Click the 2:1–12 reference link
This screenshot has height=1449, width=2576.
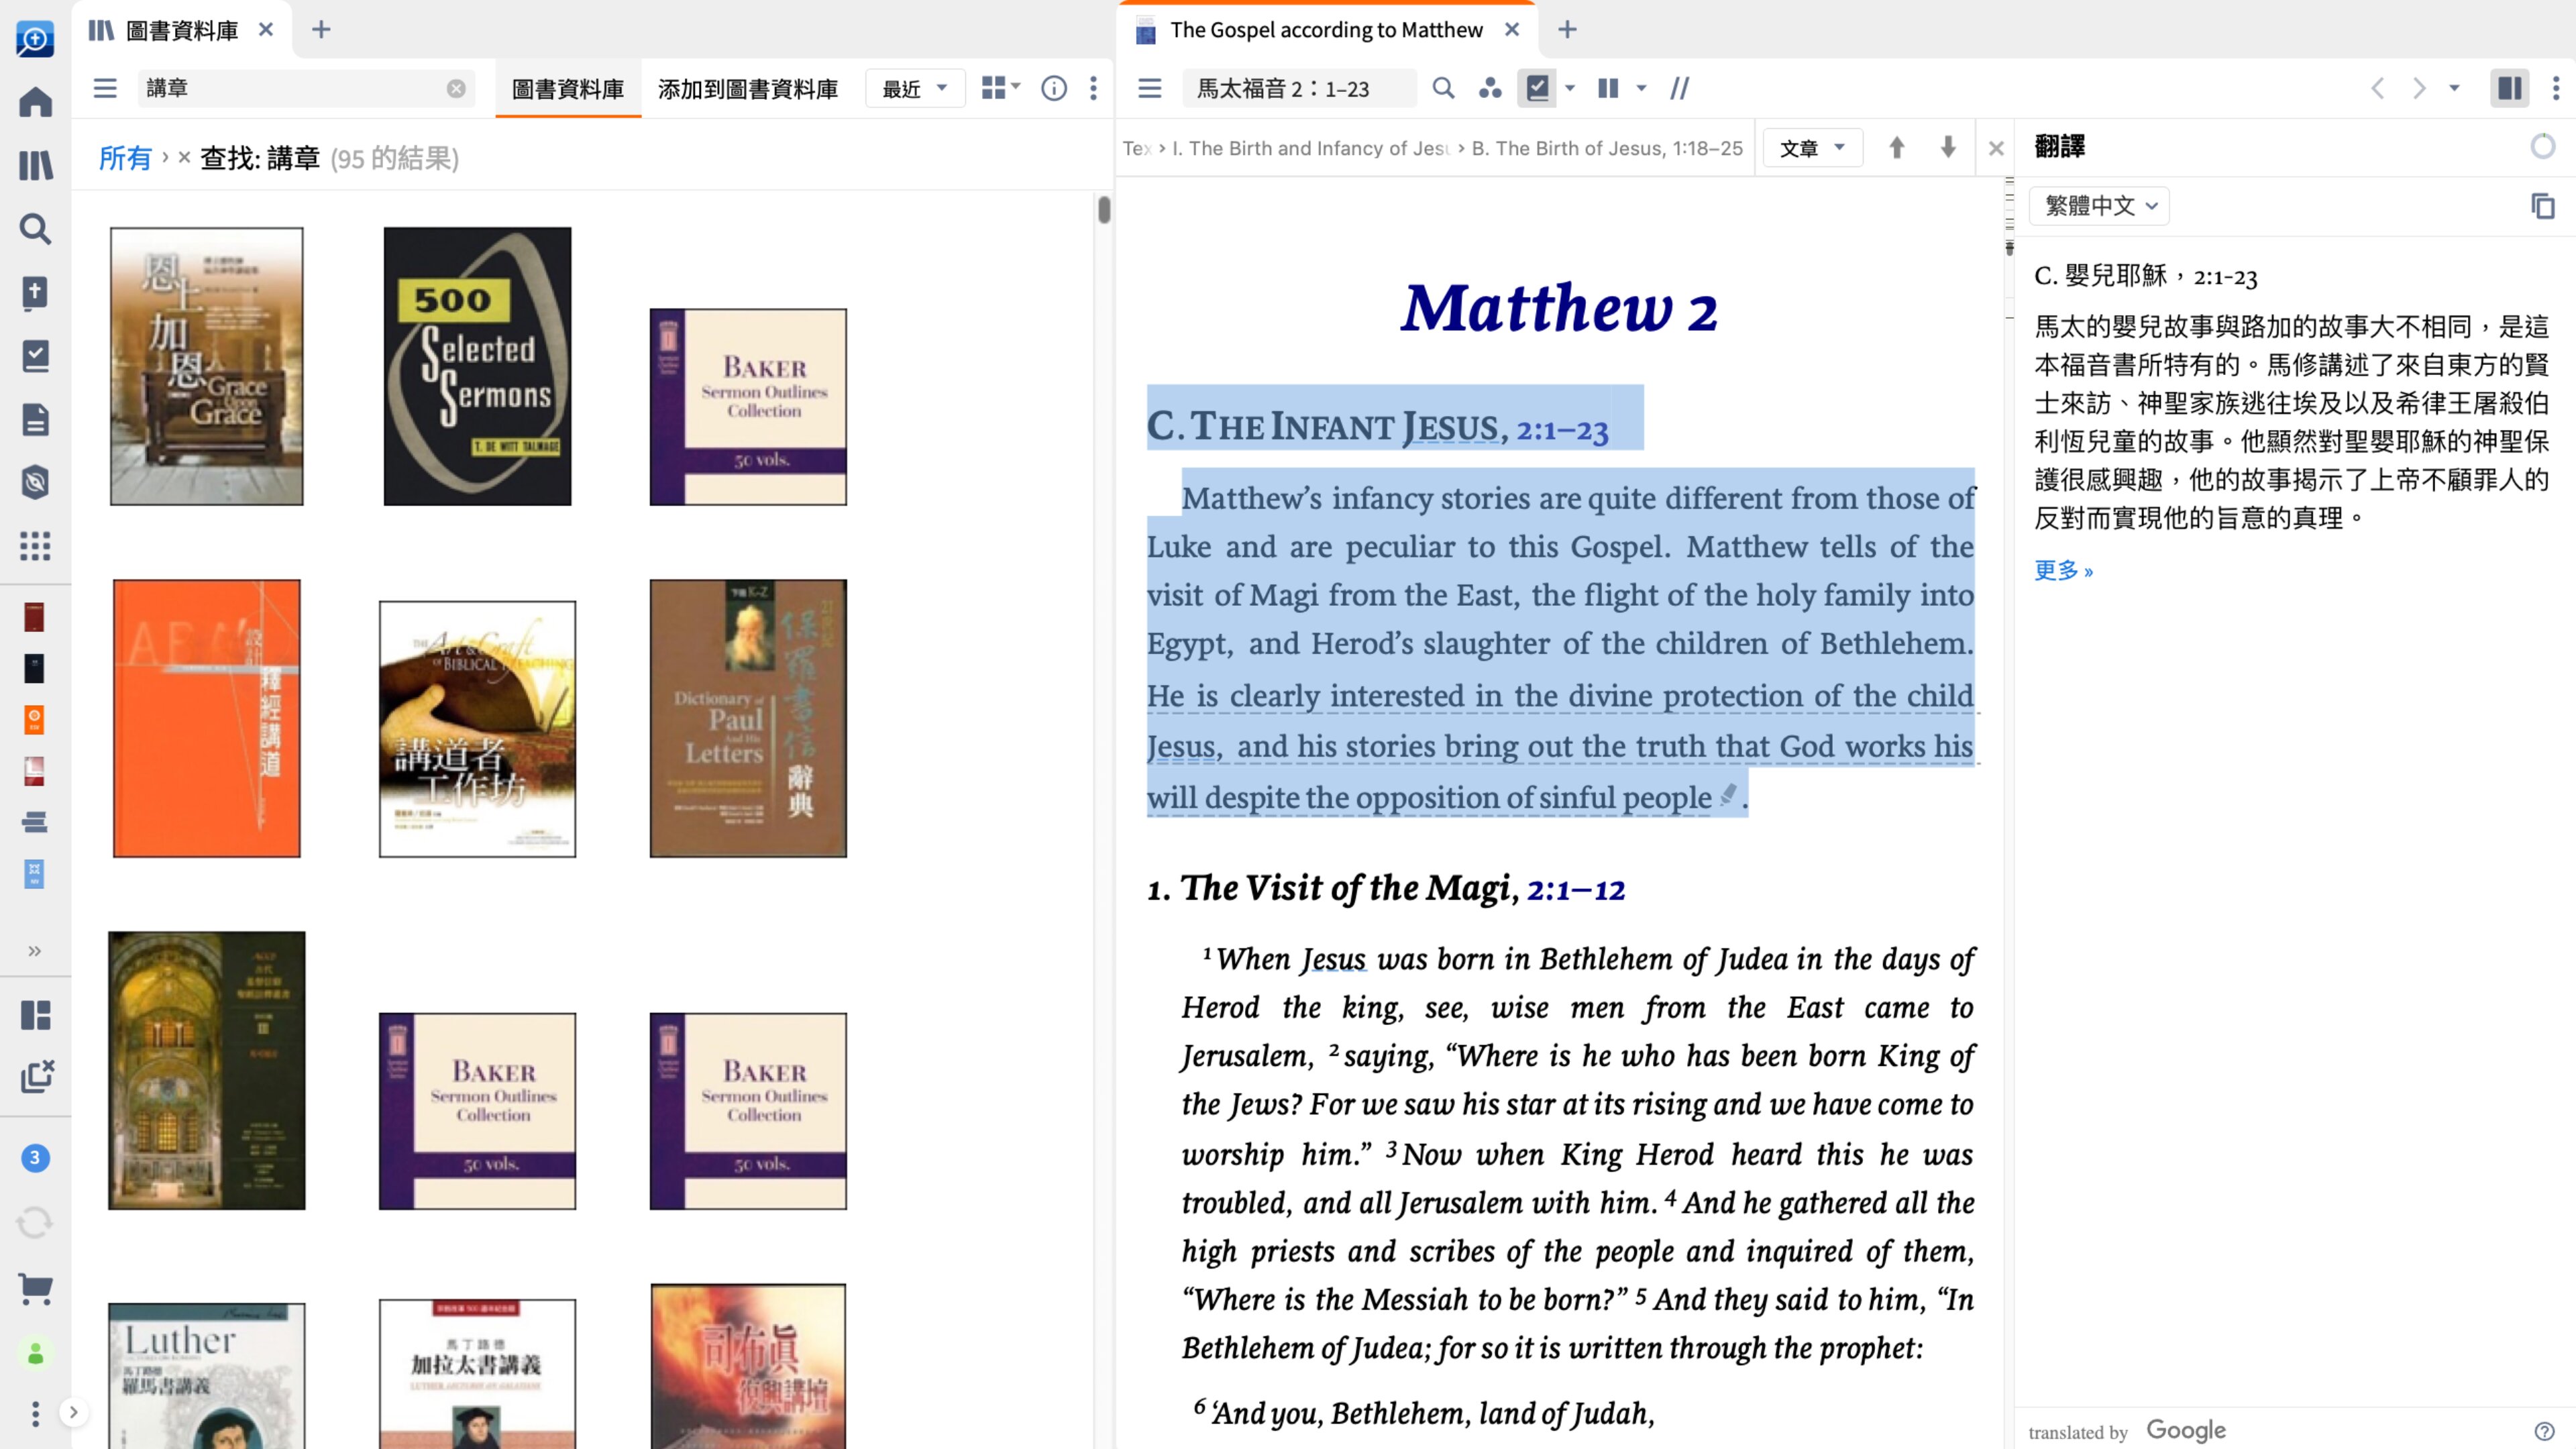1575,889
